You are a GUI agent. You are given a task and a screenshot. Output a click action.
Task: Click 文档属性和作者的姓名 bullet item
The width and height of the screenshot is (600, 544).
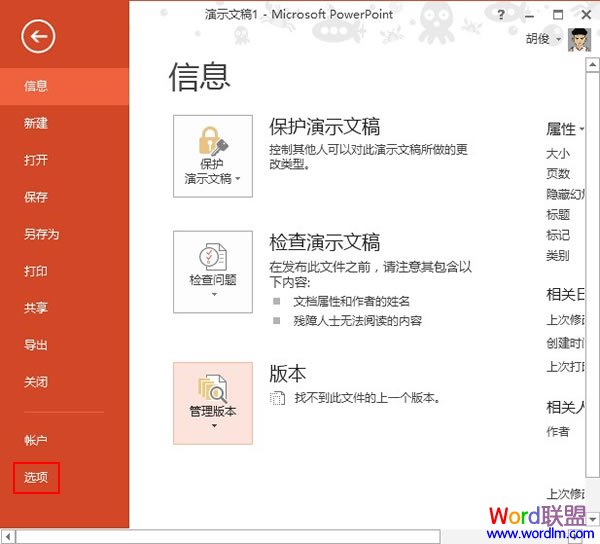(x=351, y=301)
